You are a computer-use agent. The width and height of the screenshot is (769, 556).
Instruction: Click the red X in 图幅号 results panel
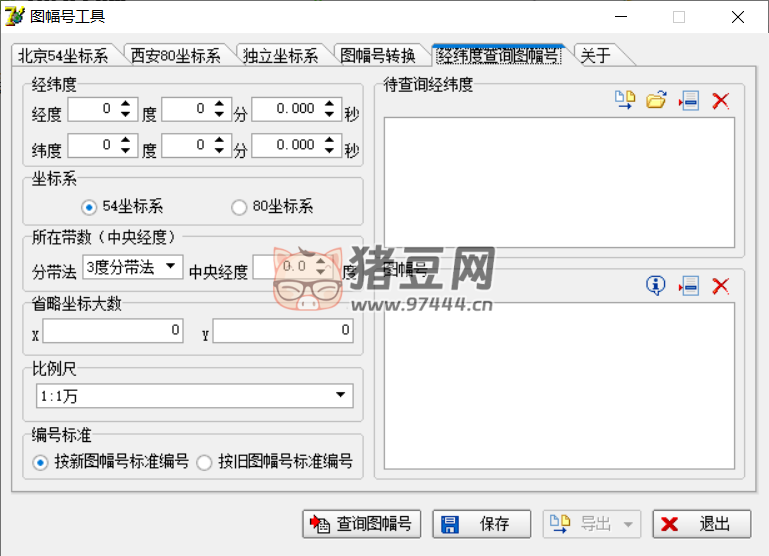click(x=720, y=286)
